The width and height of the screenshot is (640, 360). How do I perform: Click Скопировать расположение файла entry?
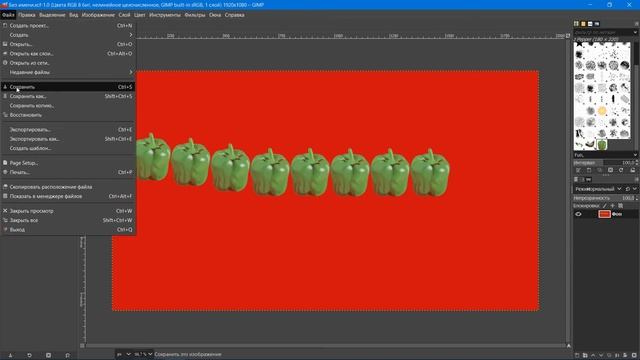click(x=68, y=187)
